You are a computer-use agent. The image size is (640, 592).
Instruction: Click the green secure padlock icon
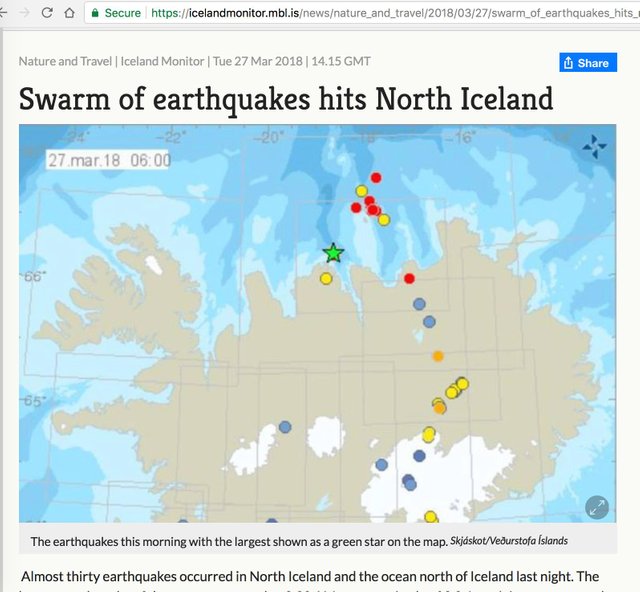(95, 13)
